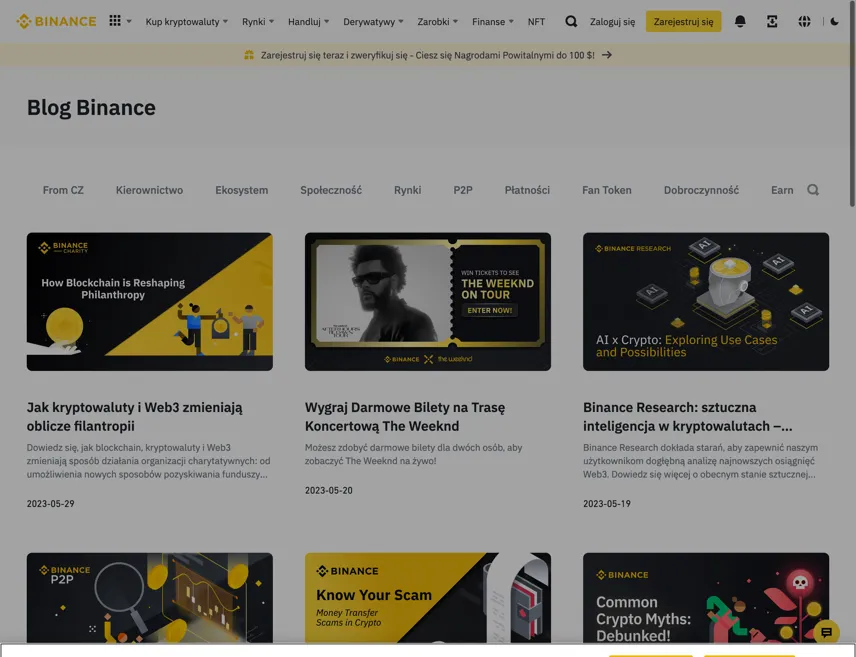Viewport: 856px width, 657px height.
Task: Open the language globe icon
Action: point(804,21)
